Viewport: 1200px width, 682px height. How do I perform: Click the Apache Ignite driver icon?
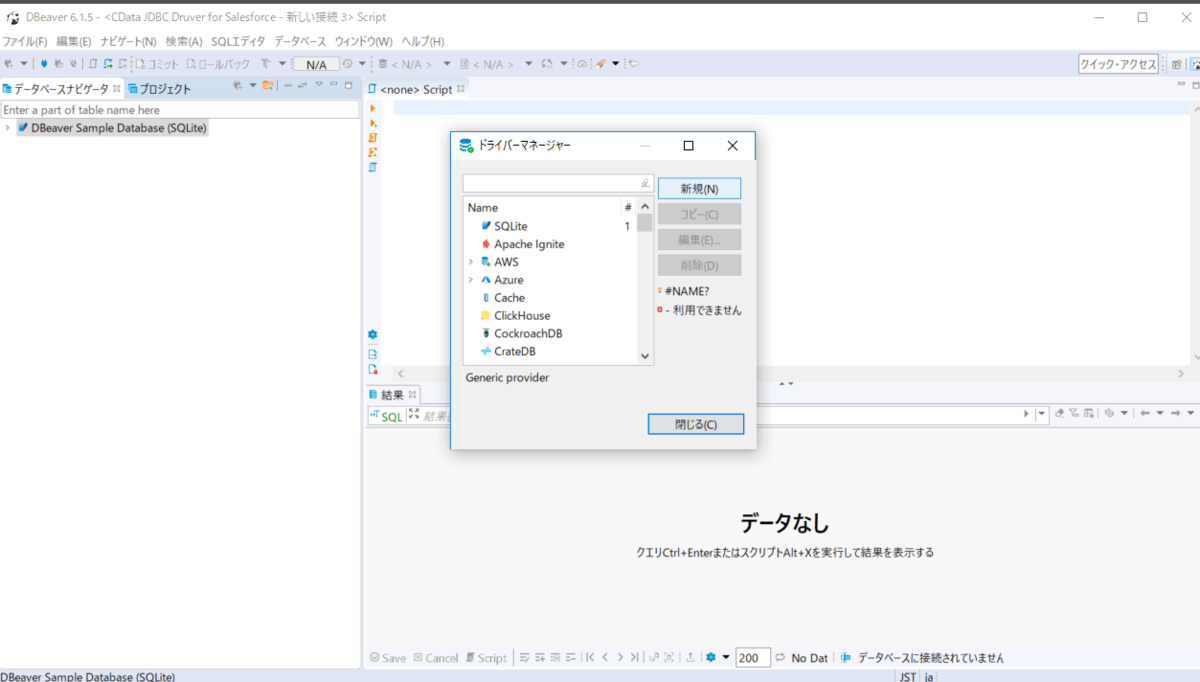(x=486, y=244)
